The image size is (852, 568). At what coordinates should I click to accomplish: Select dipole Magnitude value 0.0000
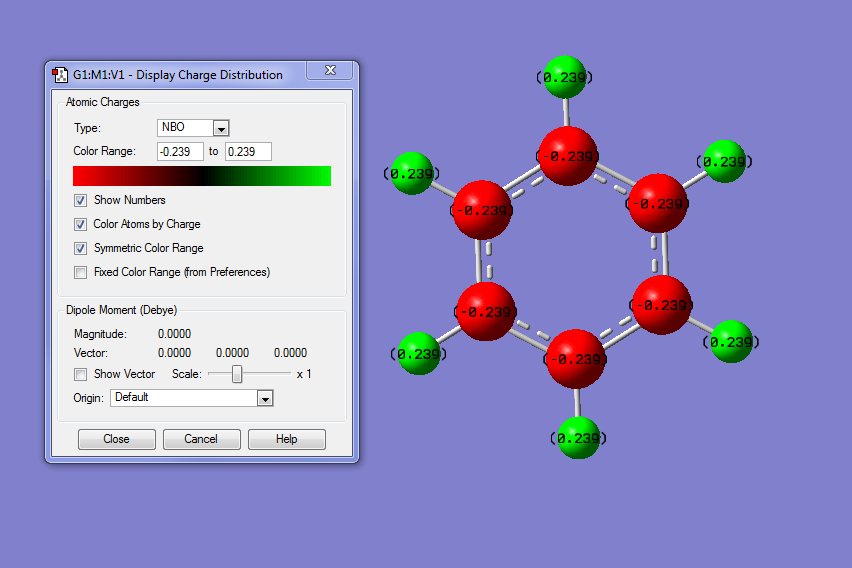point(174,334)
